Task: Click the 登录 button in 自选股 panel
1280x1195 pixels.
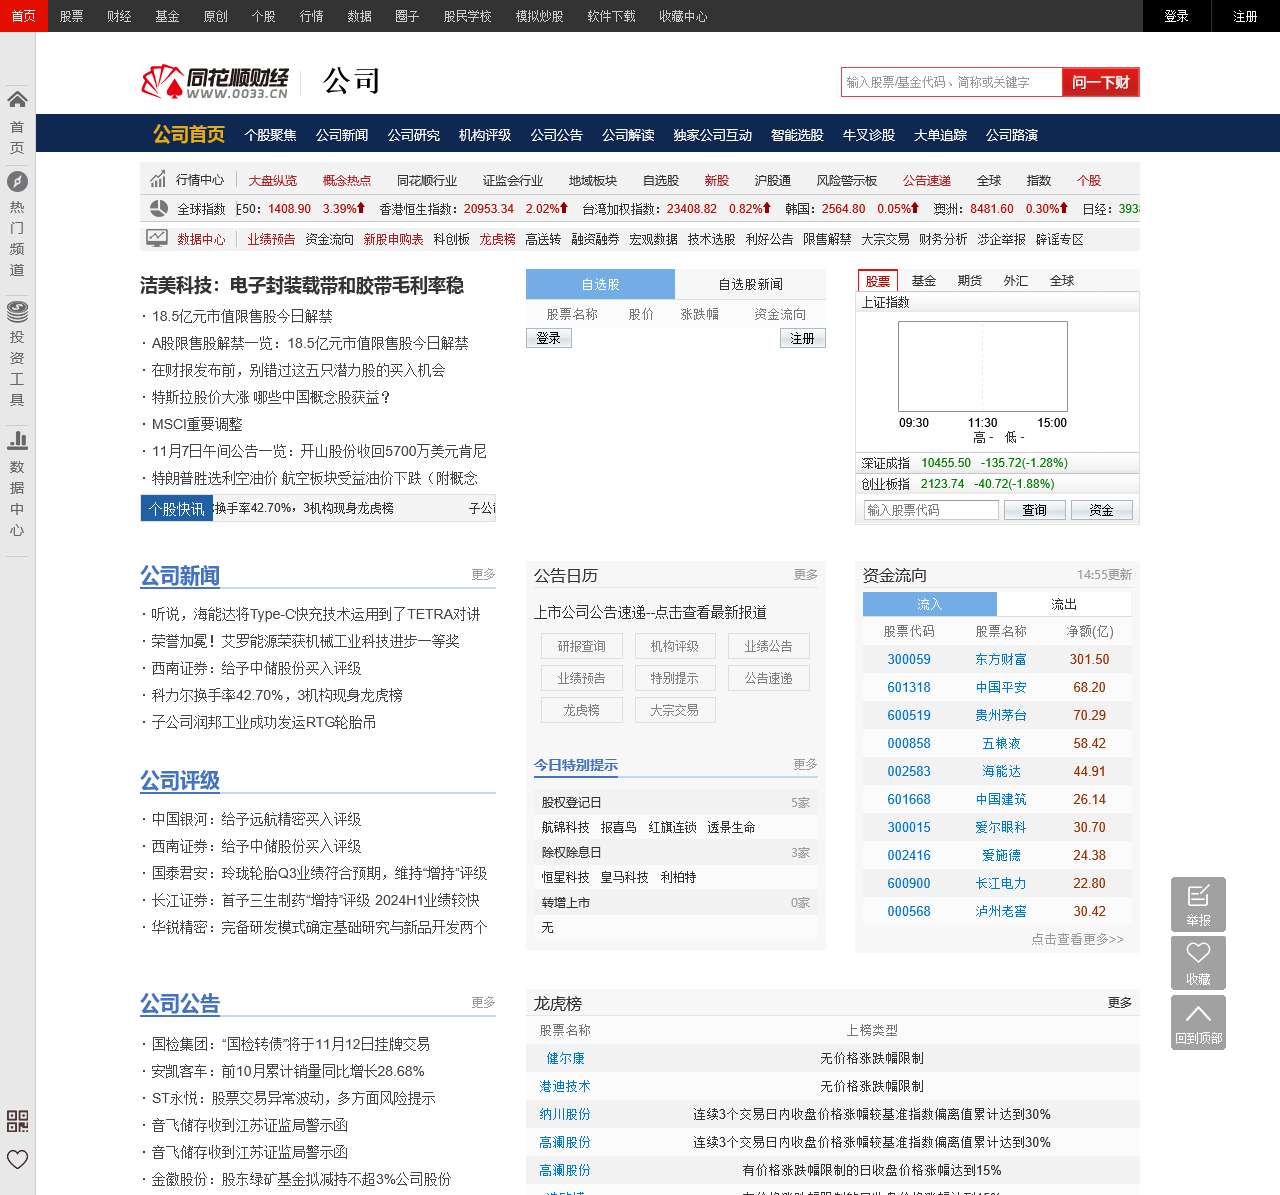Action: [x=548, y=338]
